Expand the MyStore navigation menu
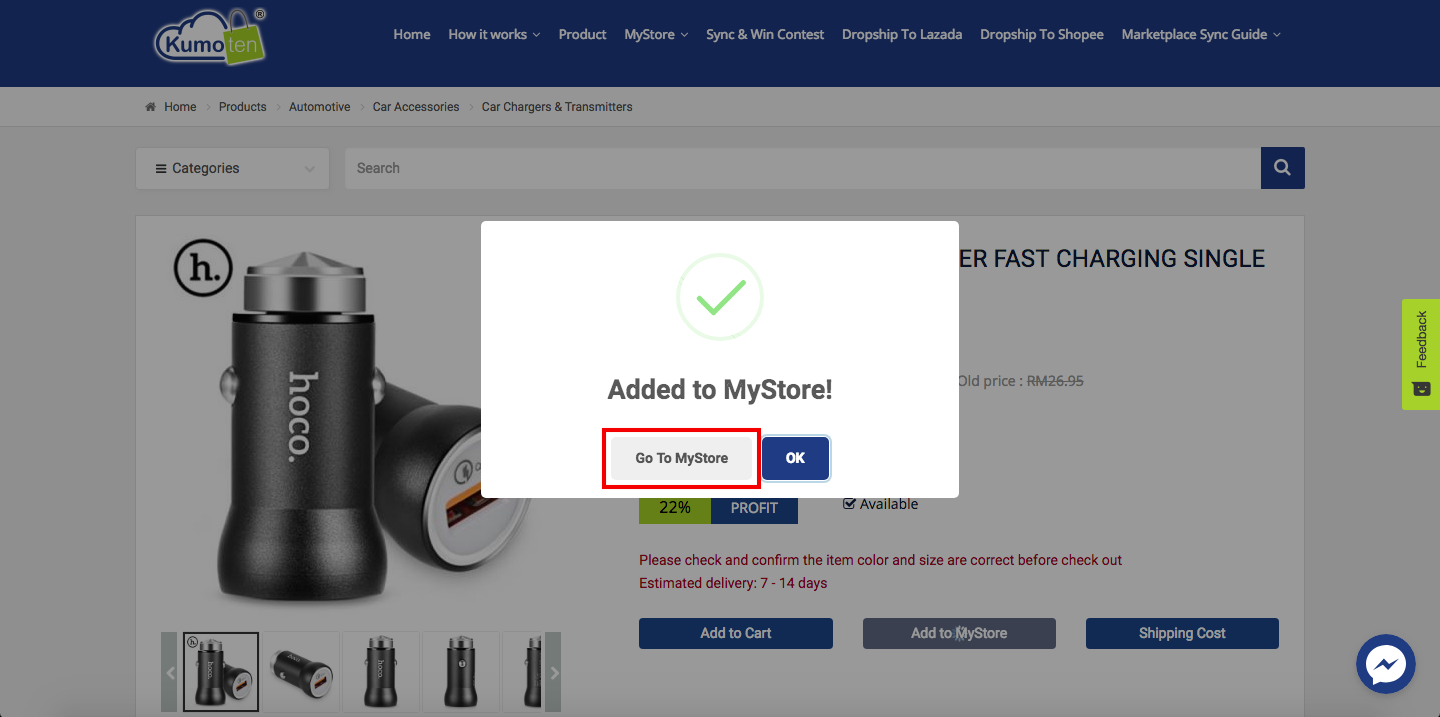The width and height of the screenshot is (1440, 717). pyautogui.click(x=656, y=34)
